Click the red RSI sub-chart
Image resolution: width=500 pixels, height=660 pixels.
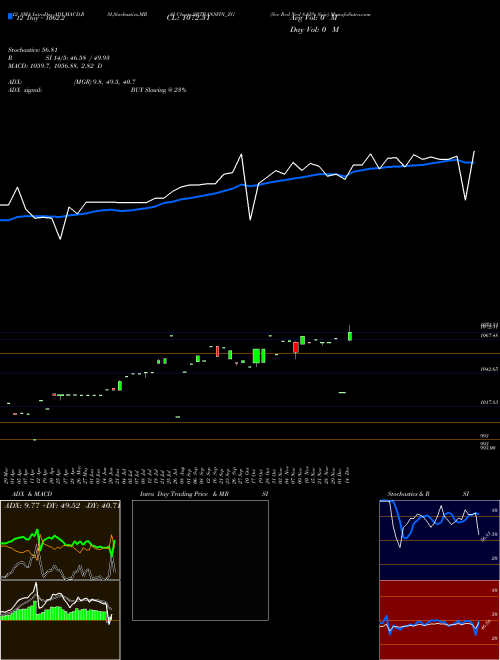coord(439,620)
